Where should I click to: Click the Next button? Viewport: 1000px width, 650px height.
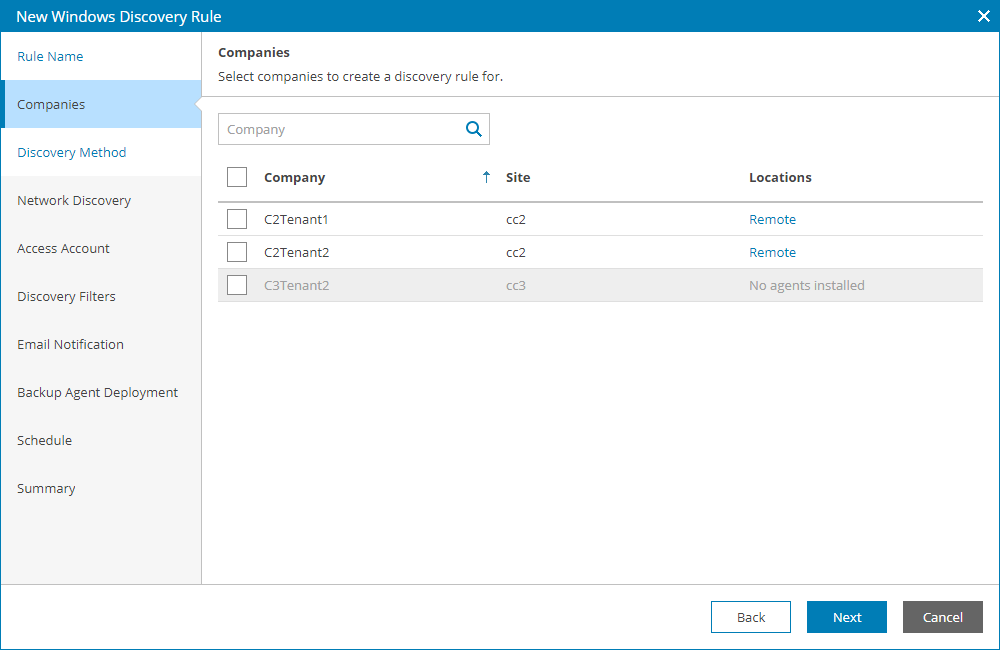click(x=846, y=617)
